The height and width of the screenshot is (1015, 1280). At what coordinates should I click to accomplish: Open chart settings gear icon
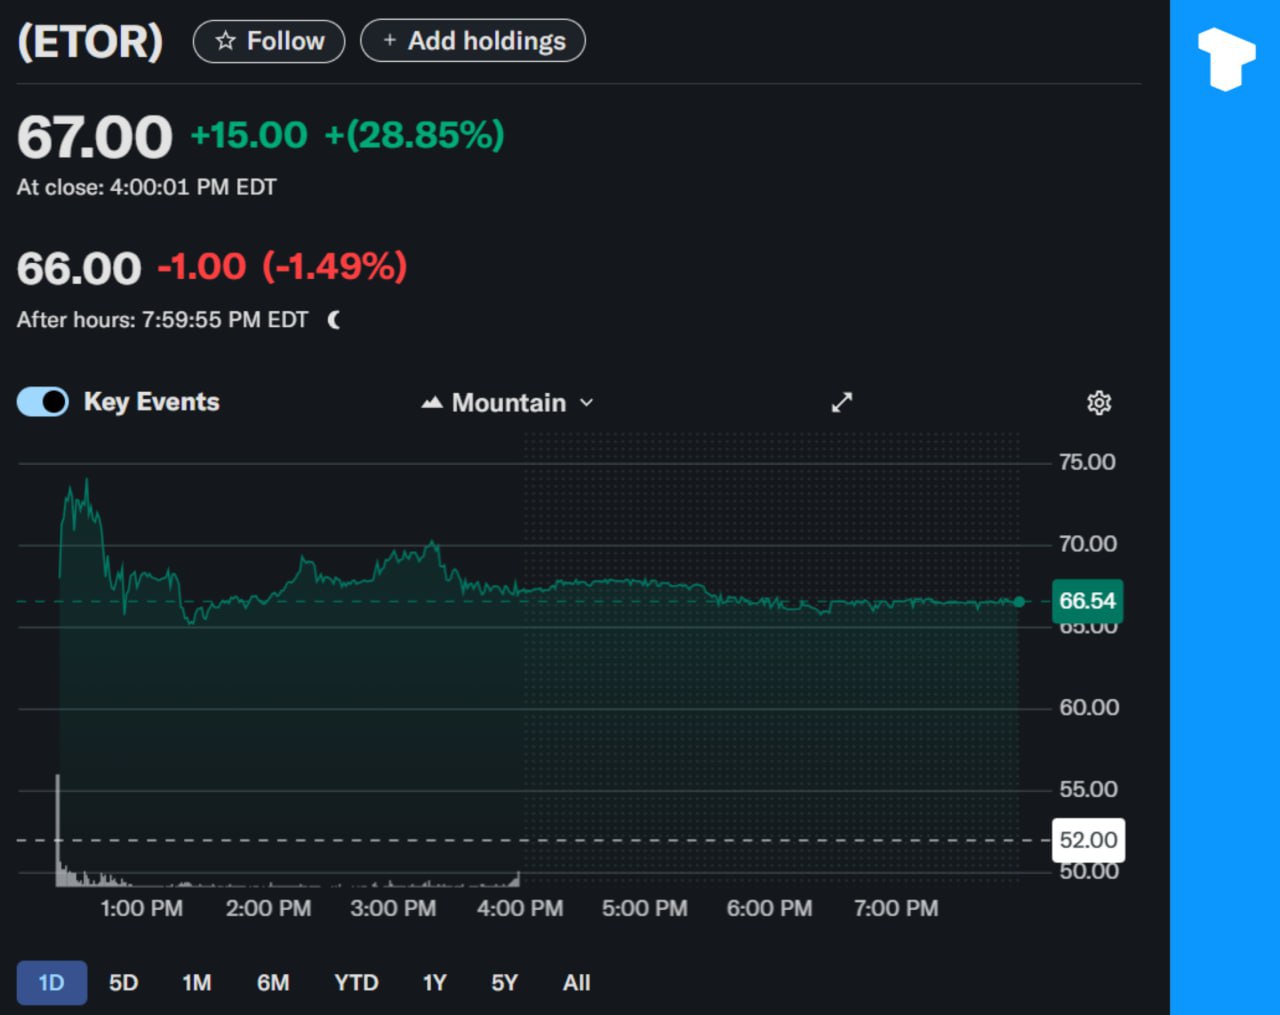(1099, 403)
